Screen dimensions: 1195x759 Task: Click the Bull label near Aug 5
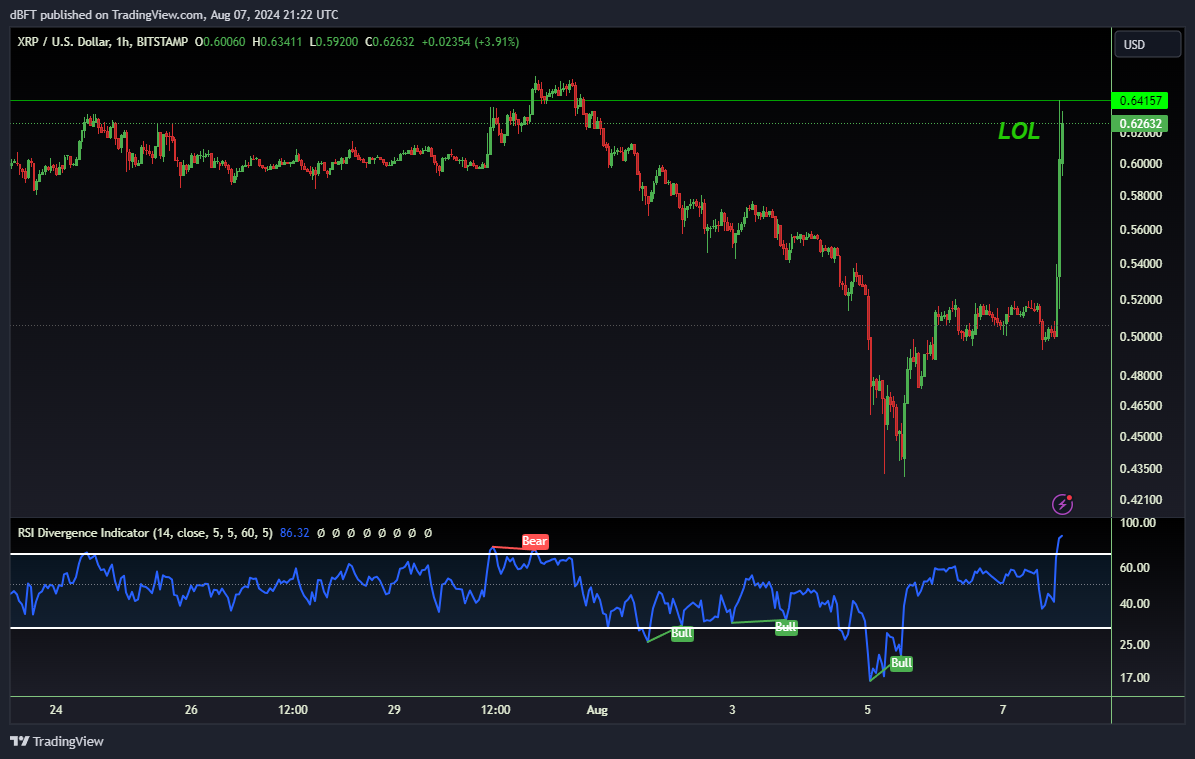pos(902,663)
